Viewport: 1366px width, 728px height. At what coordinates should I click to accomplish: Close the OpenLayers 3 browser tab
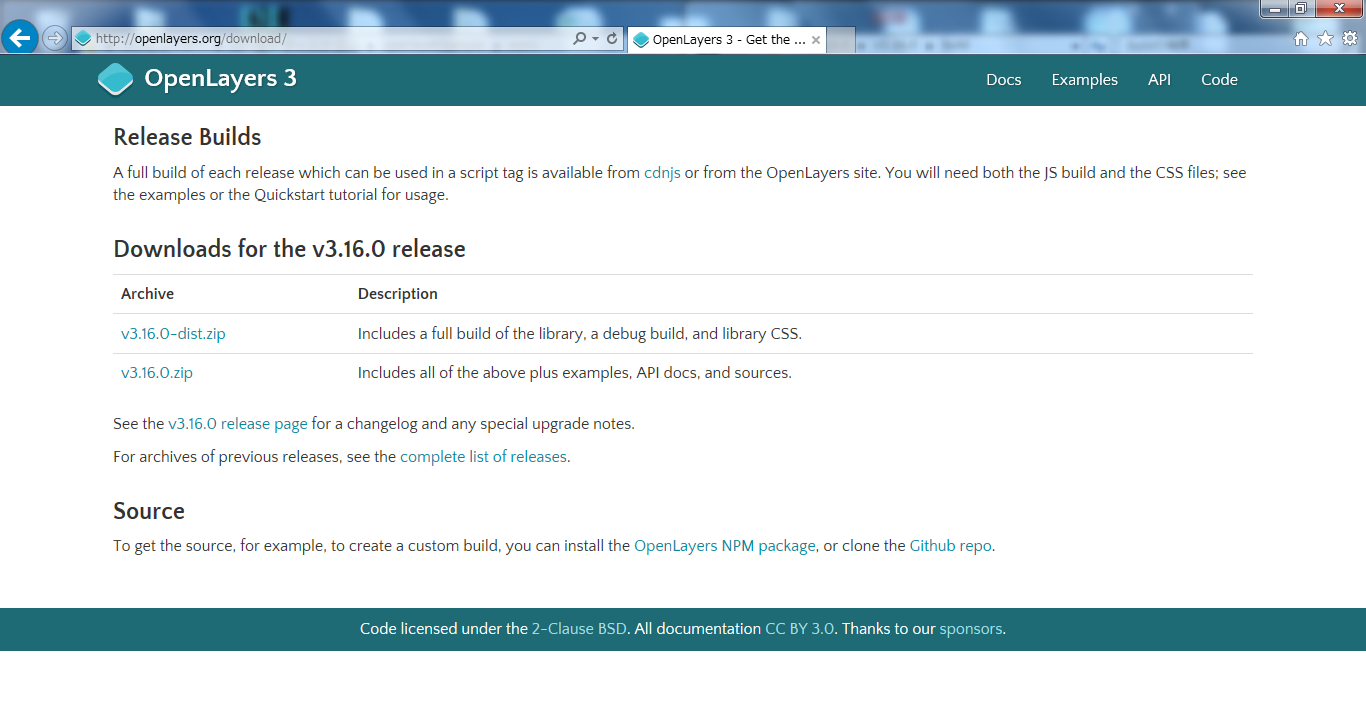click(x=816, y=40)
